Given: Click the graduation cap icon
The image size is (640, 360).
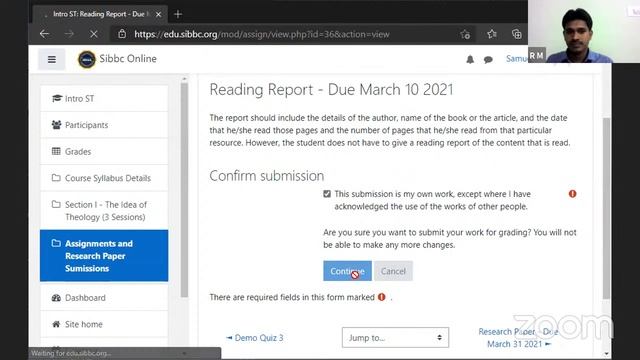Looking at the screenshot, I should pyautogui.click(x=57, y=98).
